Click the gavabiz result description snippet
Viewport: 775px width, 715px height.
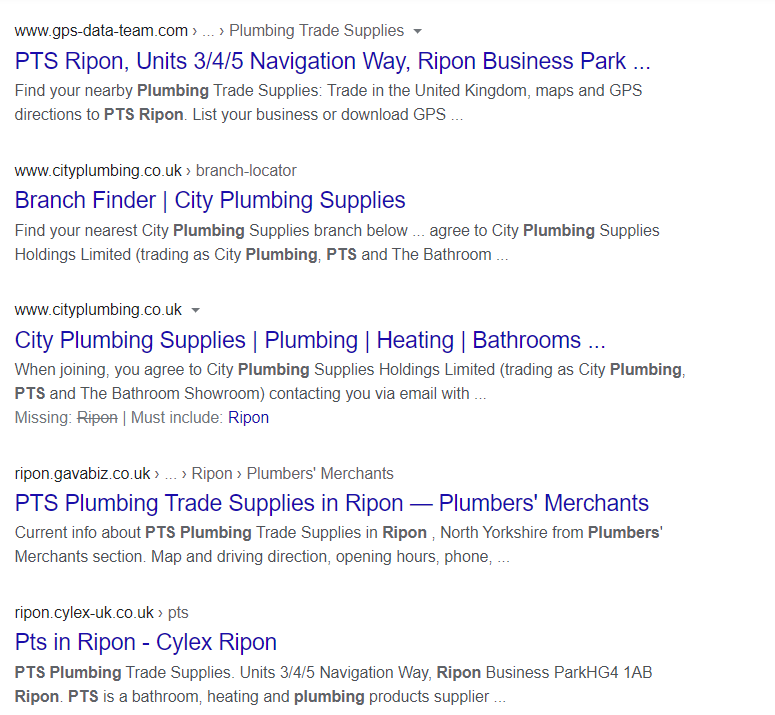[339, 545]
